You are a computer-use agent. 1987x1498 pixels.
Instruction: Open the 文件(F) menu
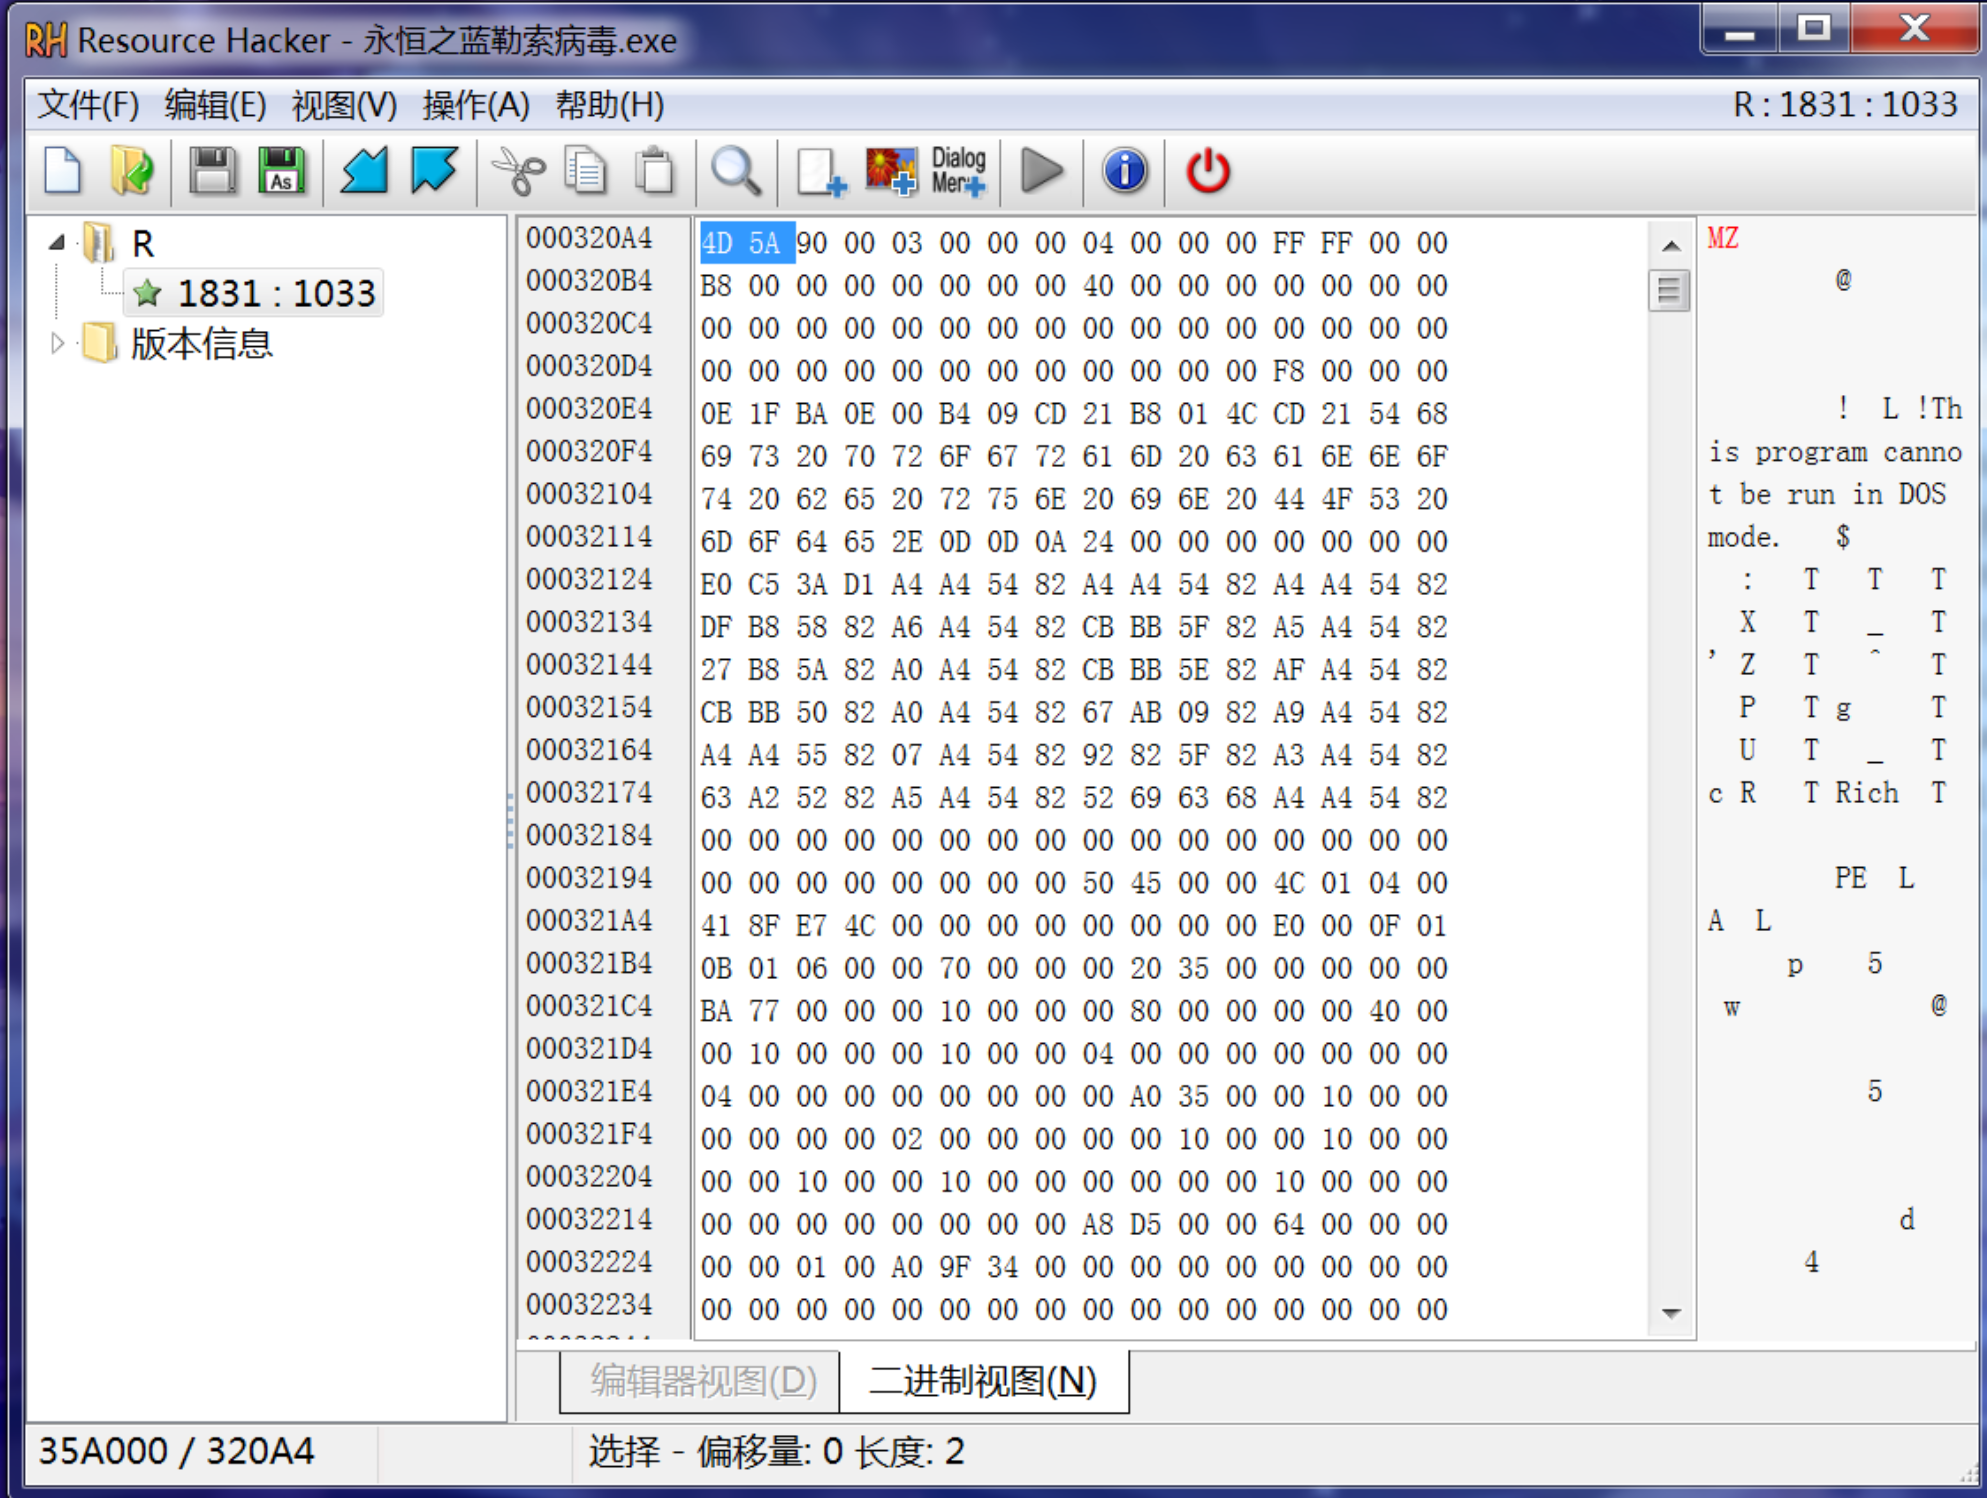point(88,105)
